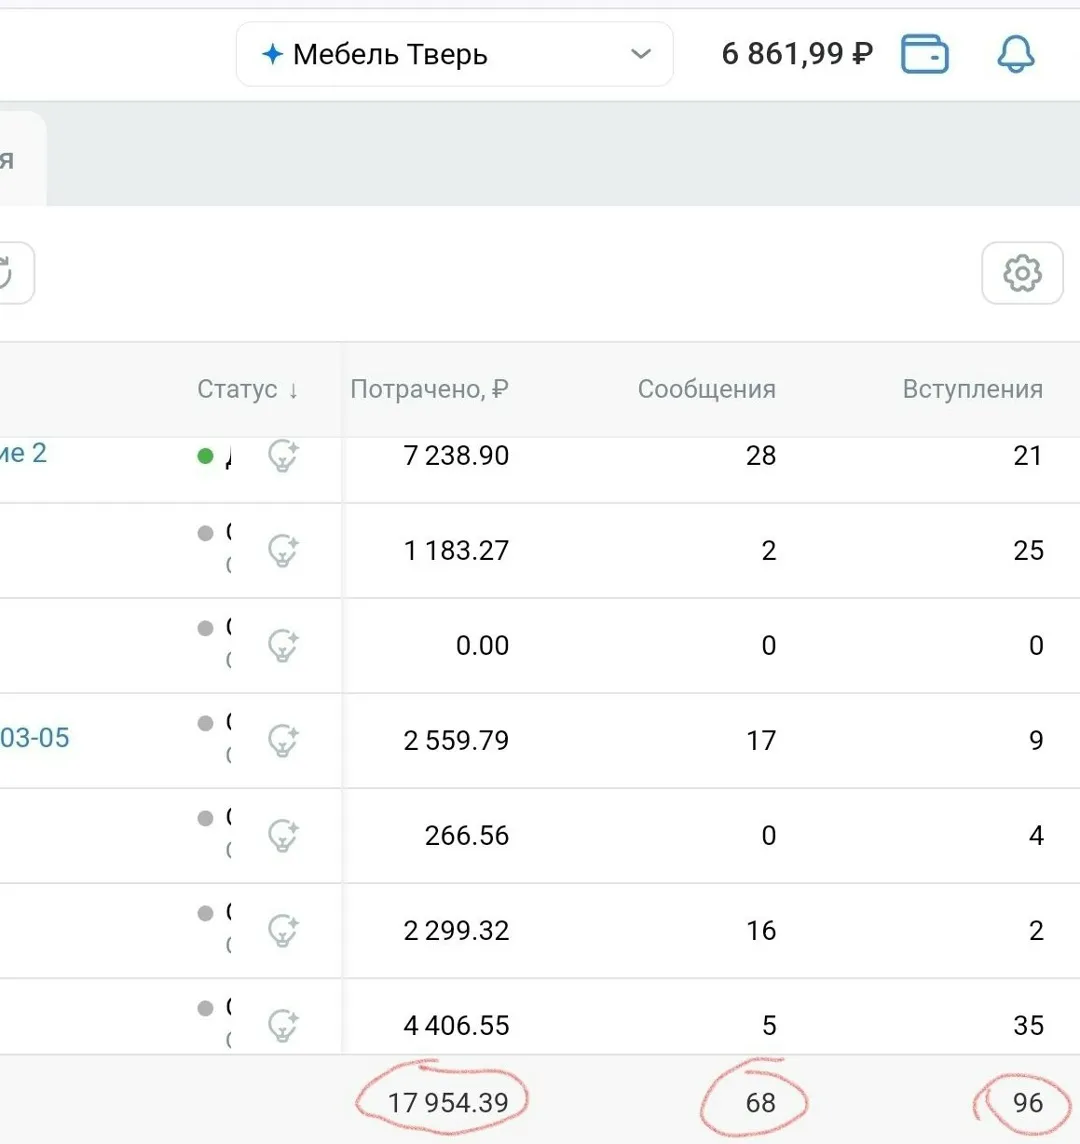1080x1144 pixels.
Task: Toggle gray status dot in 1 183.27 row
Action: (x=206, y=533)
